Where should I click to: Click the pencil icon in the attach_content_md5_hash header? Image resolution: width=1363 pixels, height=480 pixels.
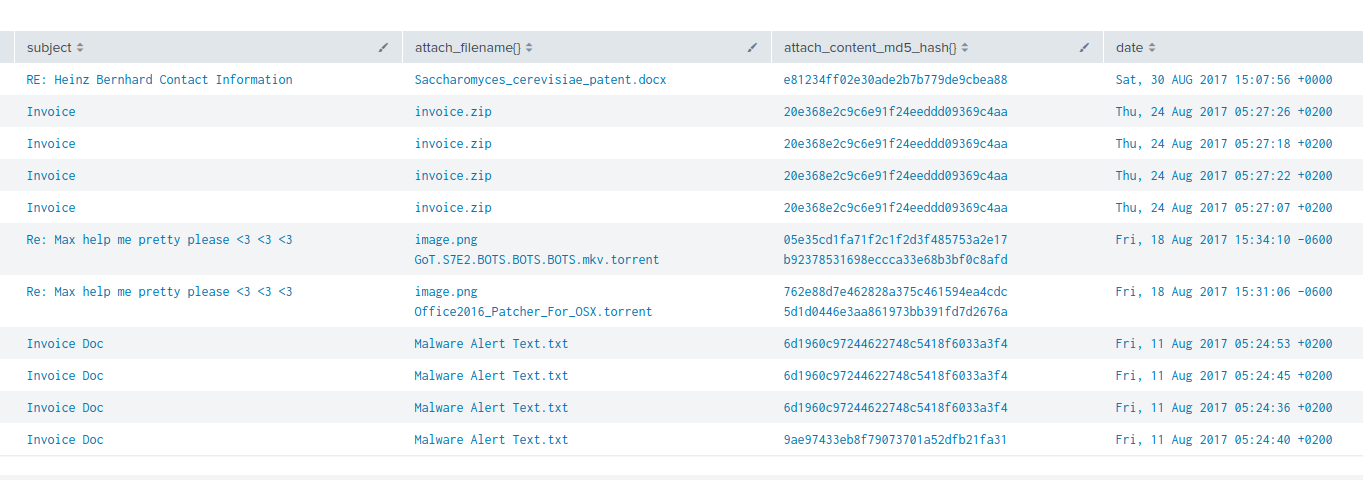[x=1084, y=48]
